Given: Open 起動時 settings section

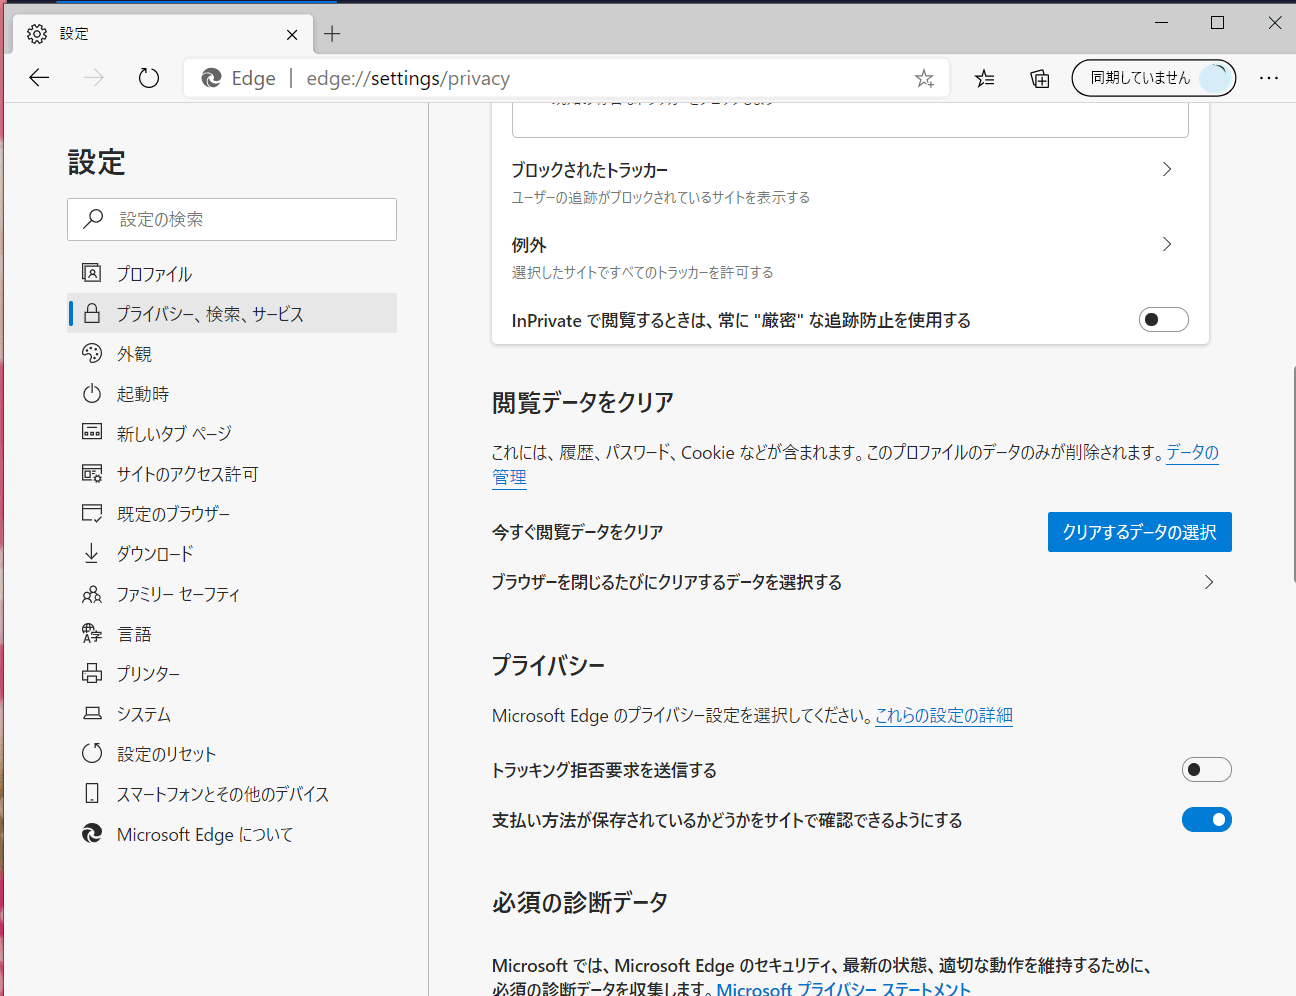Looking at the screenshot, I should (232, 393).
